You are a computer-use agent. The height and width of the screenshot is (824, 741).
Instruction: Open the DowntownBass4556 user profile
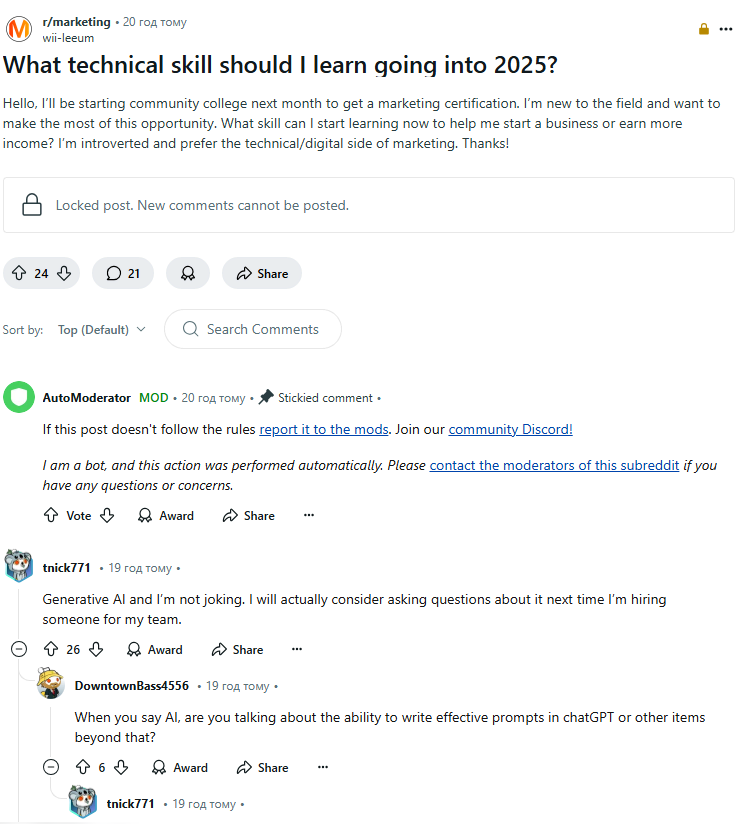[131, 686]
